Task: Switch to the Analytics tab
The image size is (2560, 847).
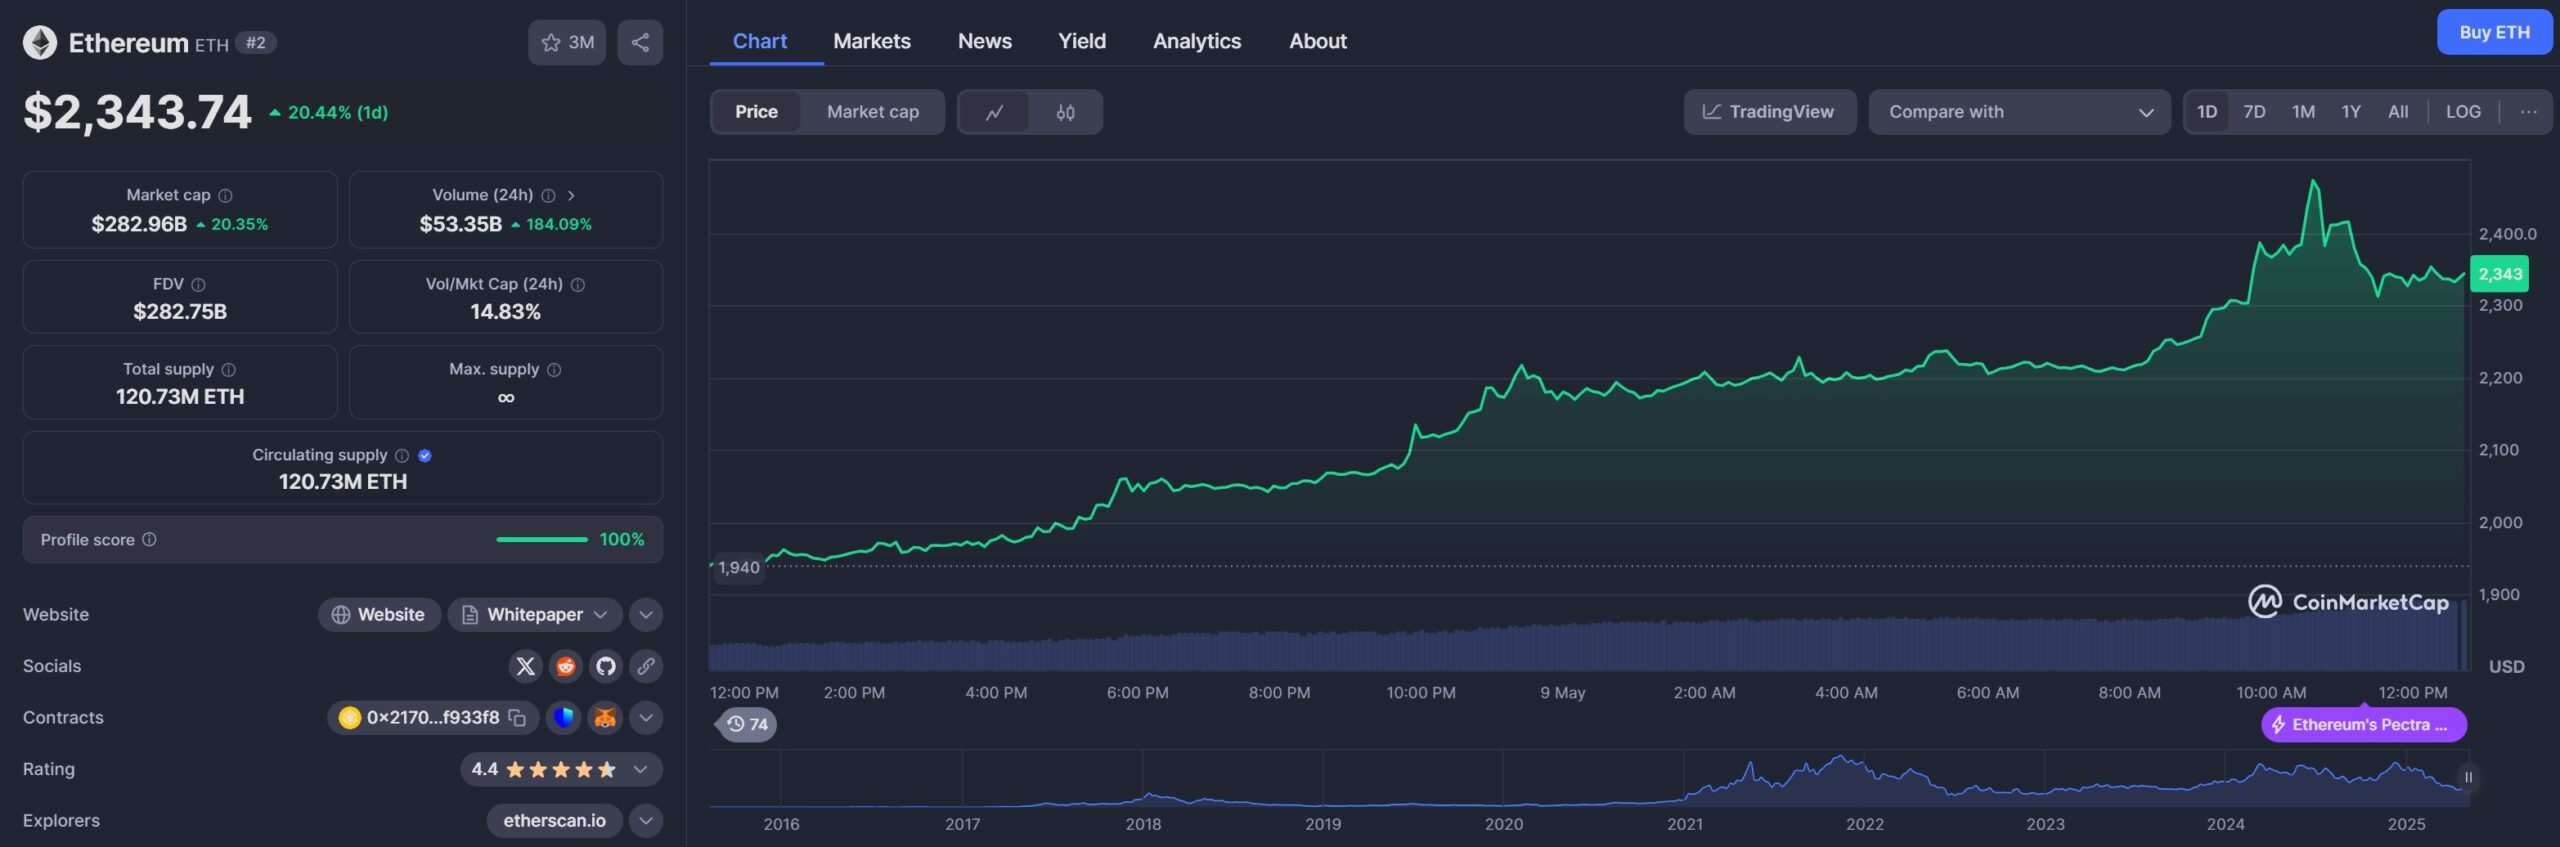Action: 1197,42
